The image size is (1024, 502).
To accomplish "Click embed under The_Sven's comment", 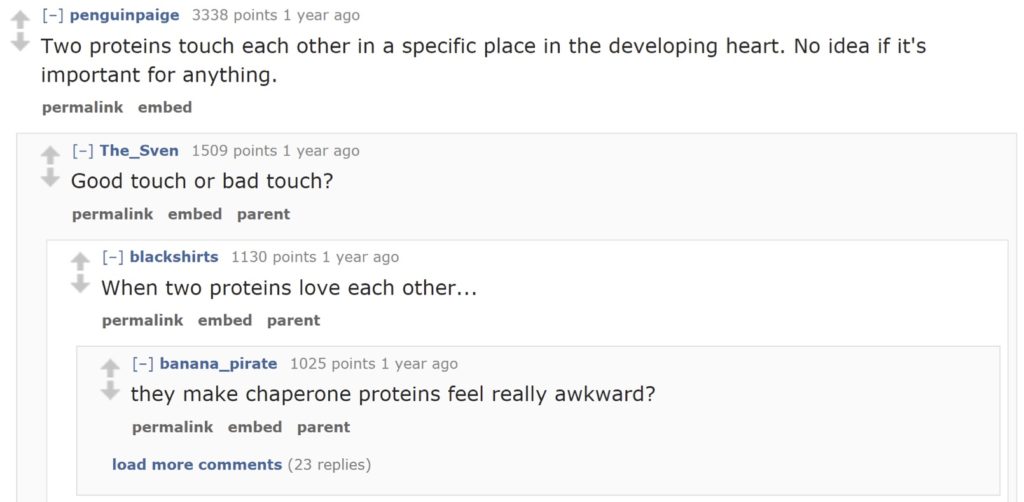I will [195, 214].
